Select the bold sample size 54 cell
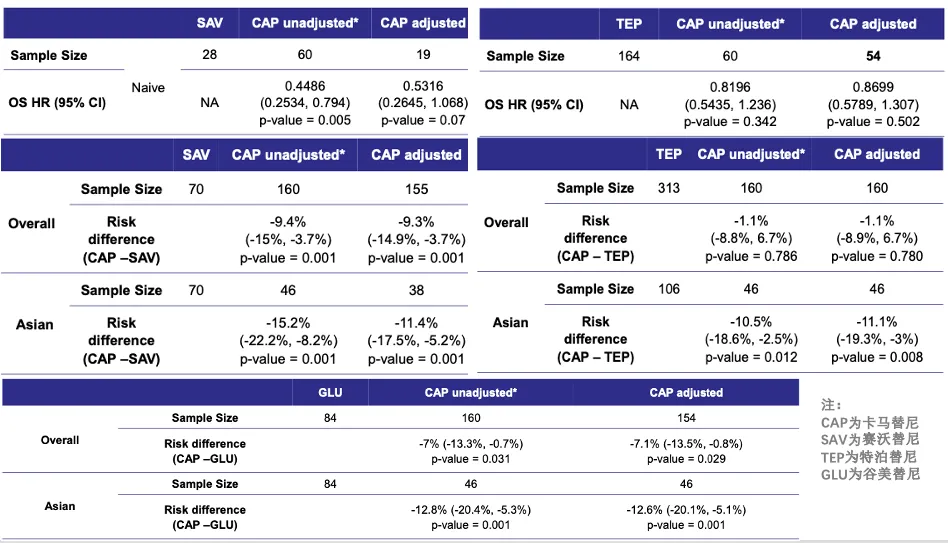Image resolution: width=948 pixels, height=543 pixels. point(872,55)
